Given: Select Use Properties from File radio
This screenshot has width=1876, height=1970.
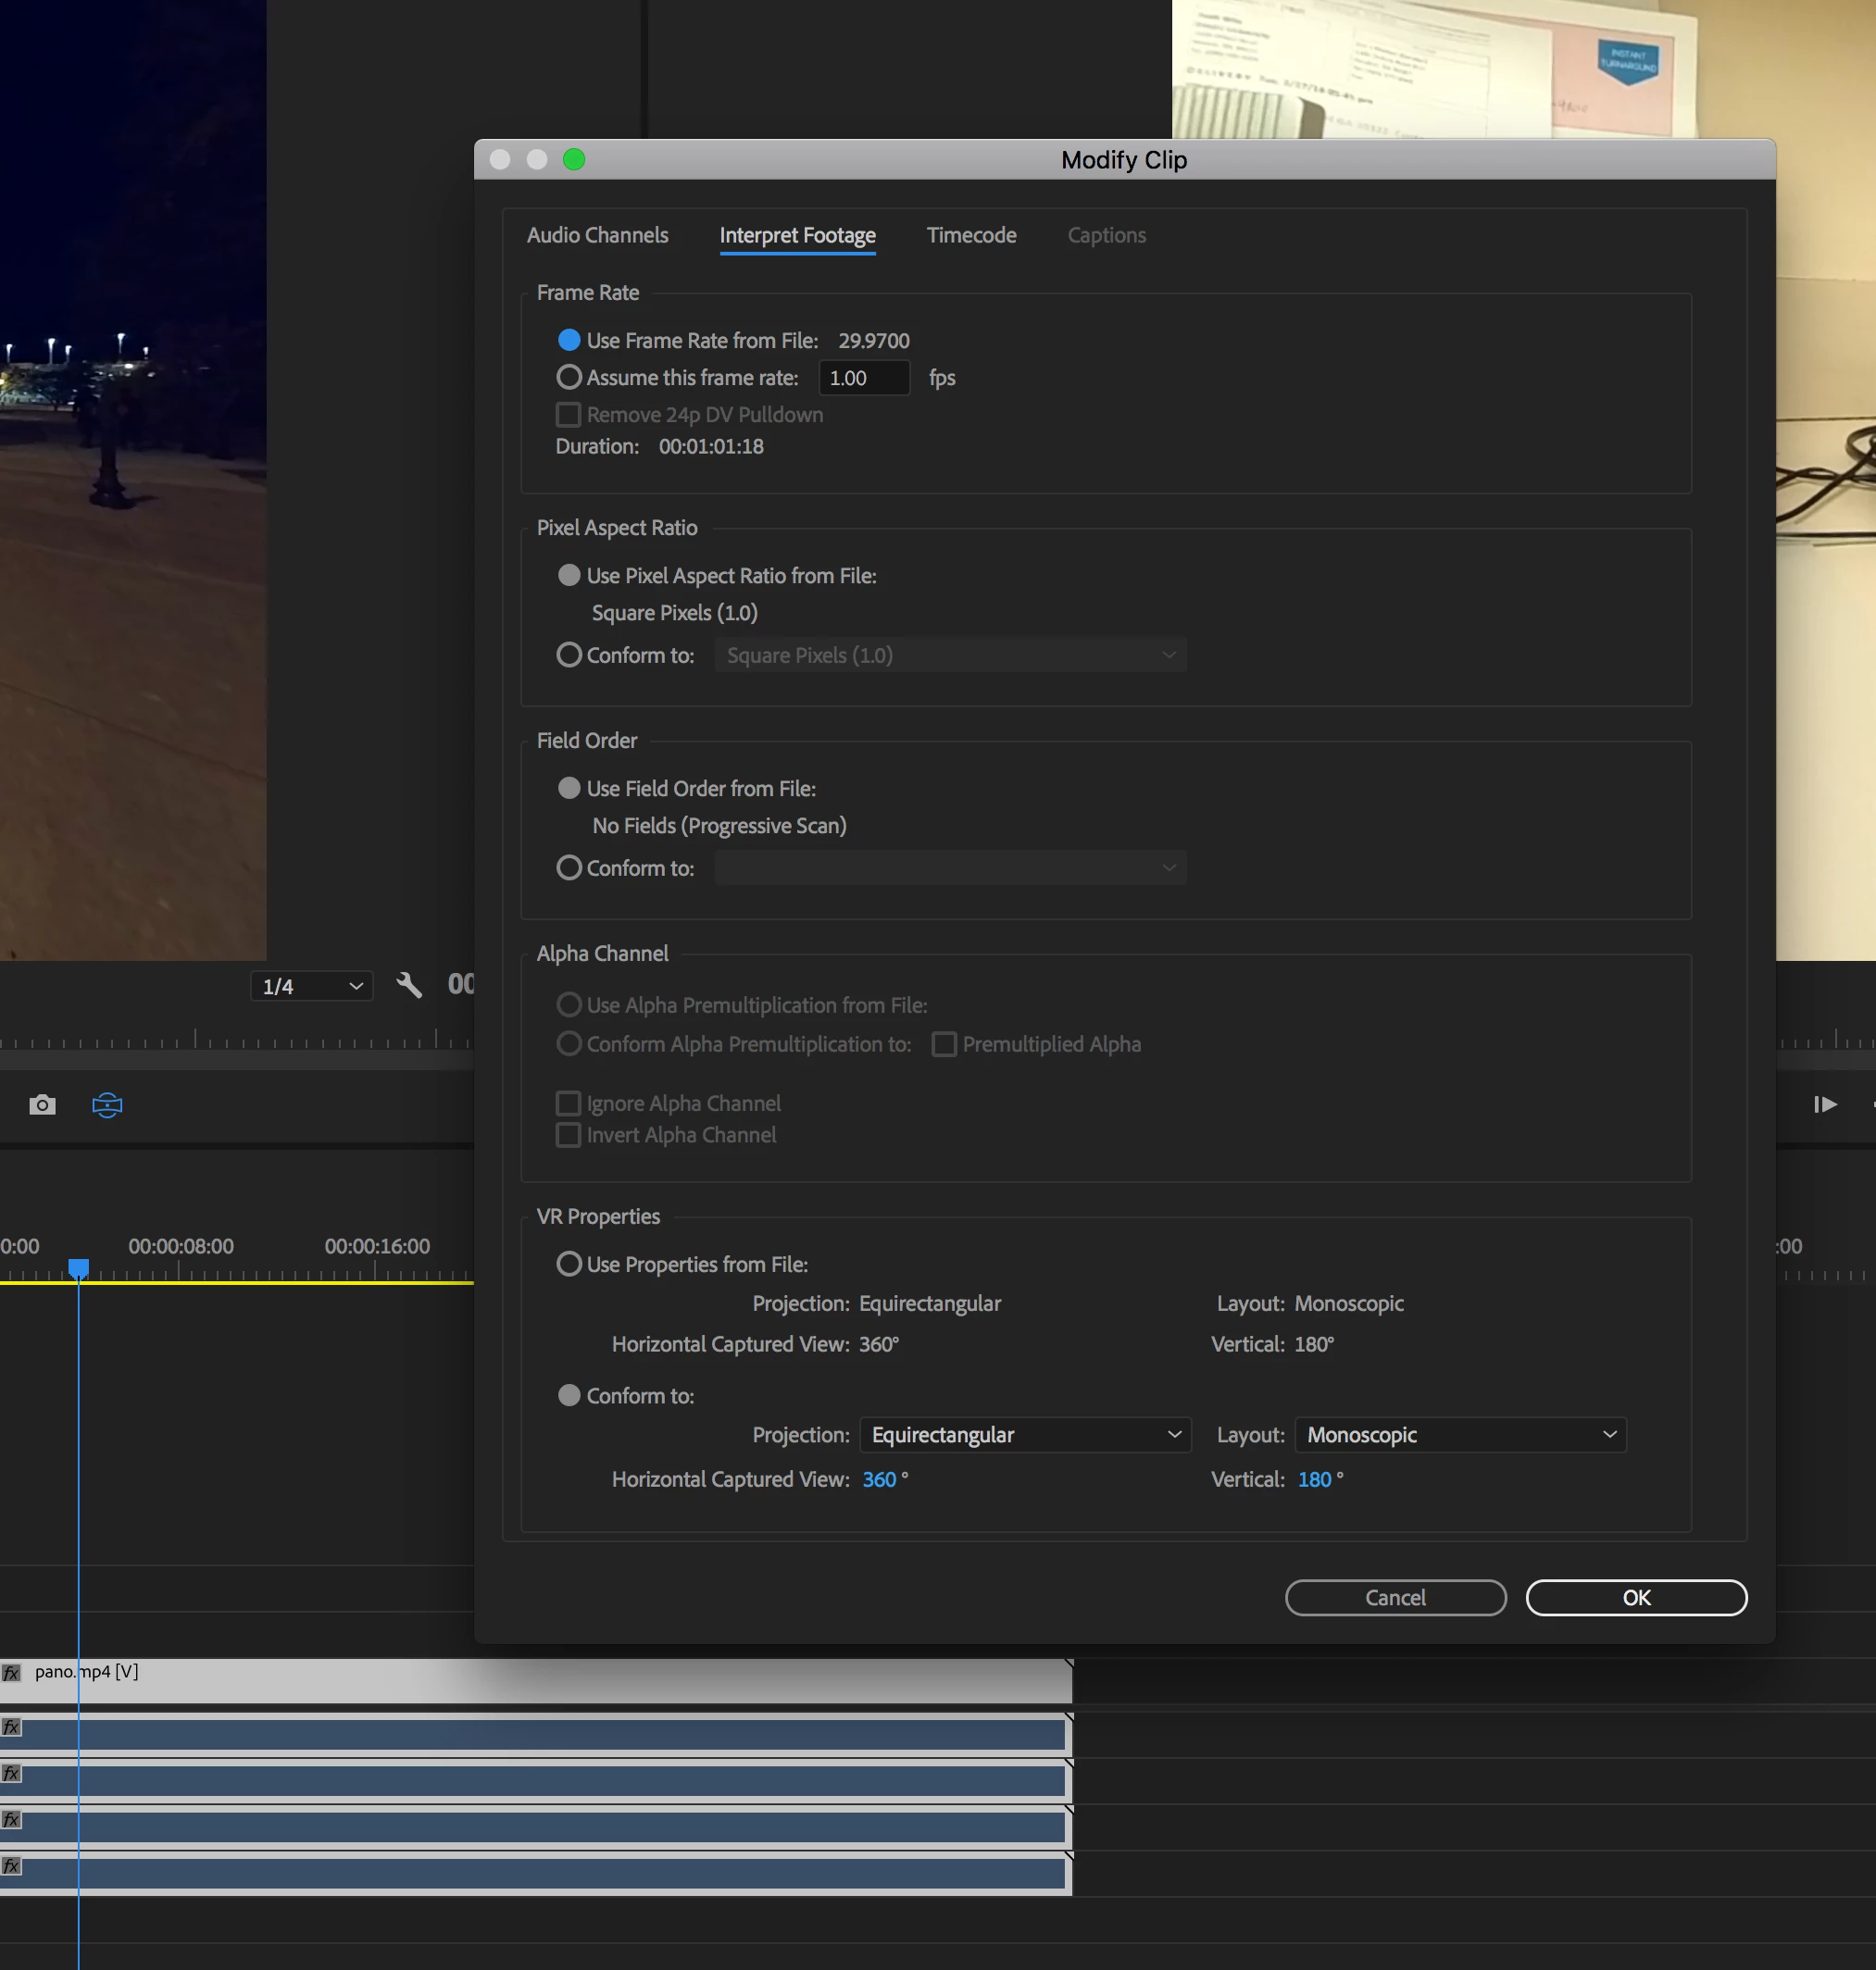Looking at the screenshot, I should [x=569, y=1264].
